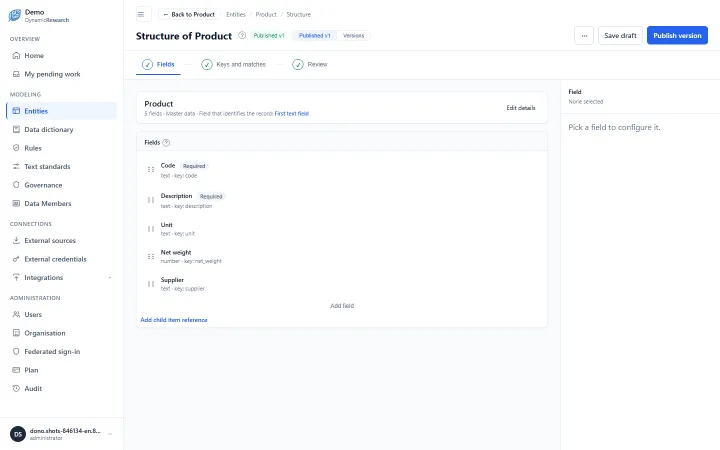Click the Product breadcrumb link

coord(266,15)
